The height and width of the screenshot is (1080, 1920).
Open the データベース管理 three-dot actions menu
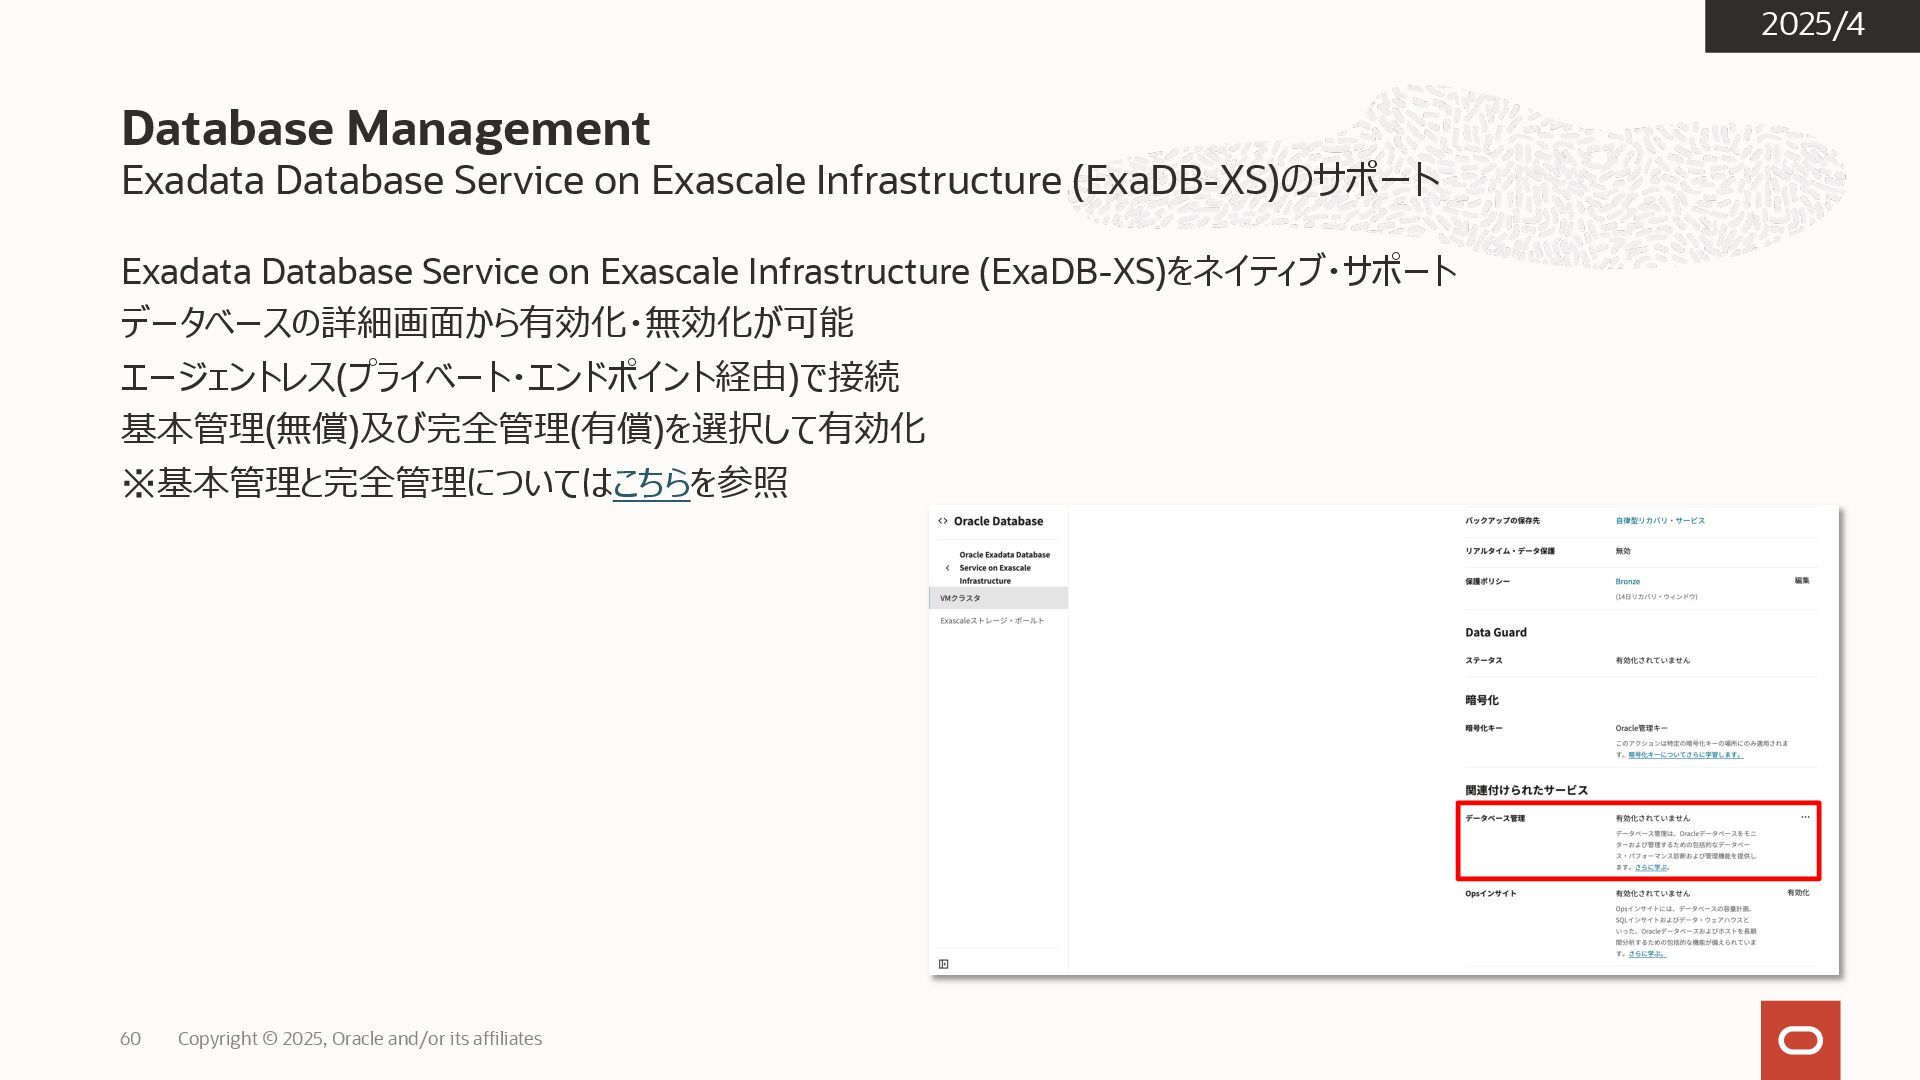[1805, 817]
